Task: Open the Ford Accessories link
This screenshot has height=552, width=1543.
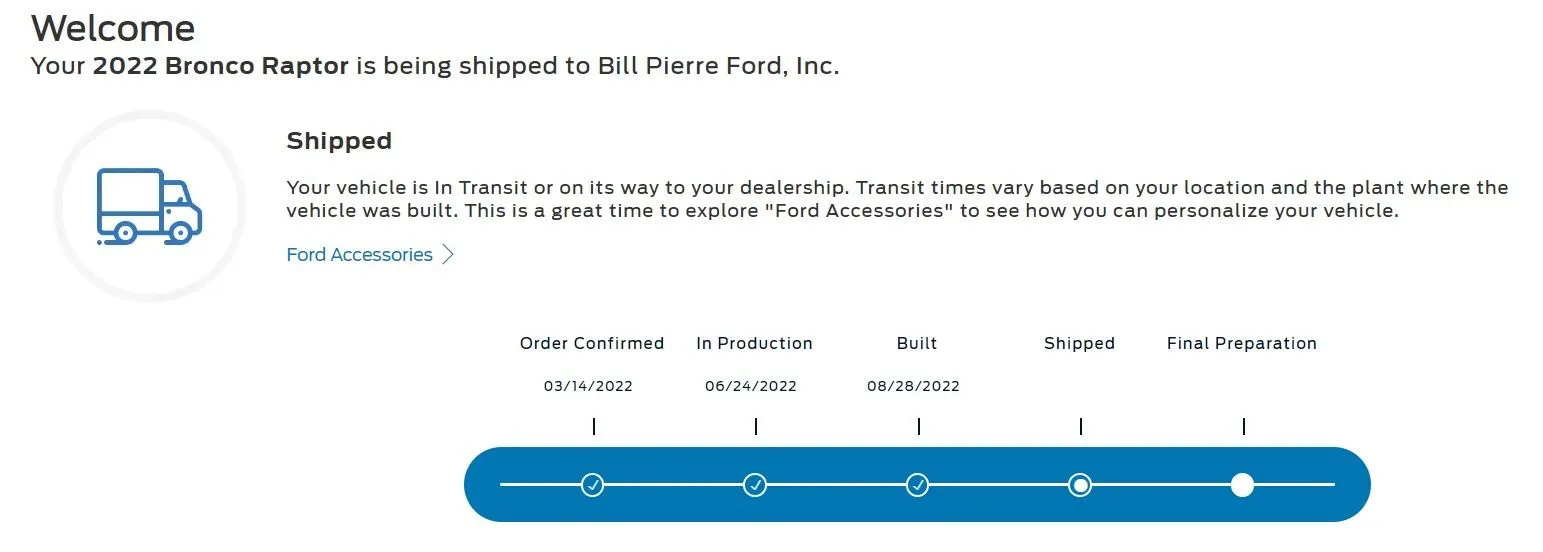Action: coord(359,255)
